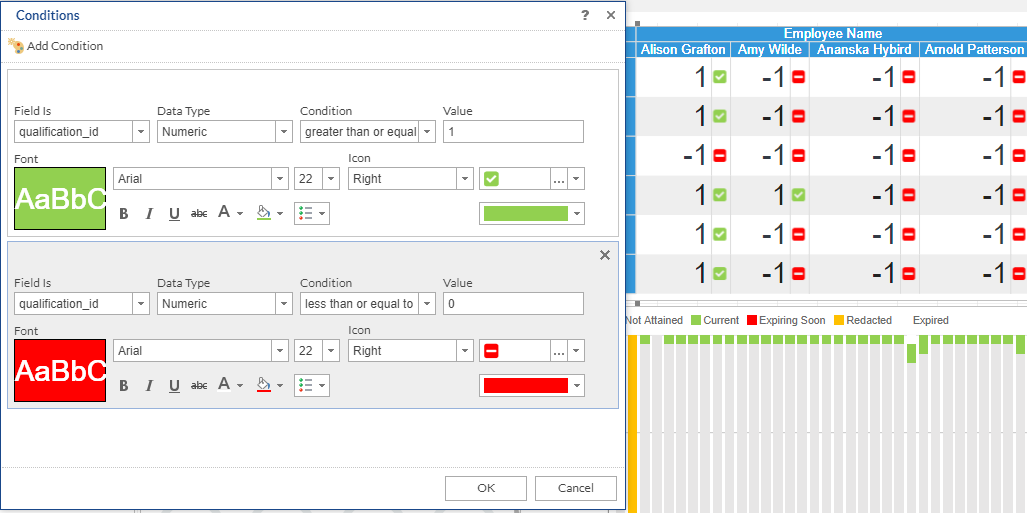Screen dimensions: 1027x513
Task: Open red minus icon dropdown
Action: coord(576,351)
